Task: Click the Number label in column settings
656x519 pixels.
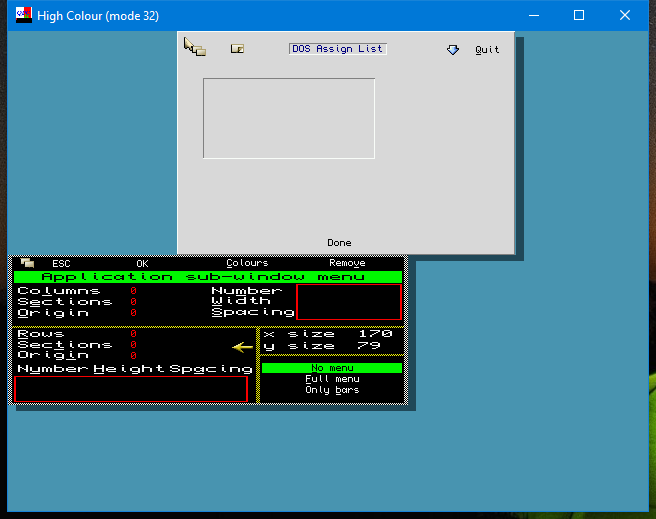Action: pos(247,290)
